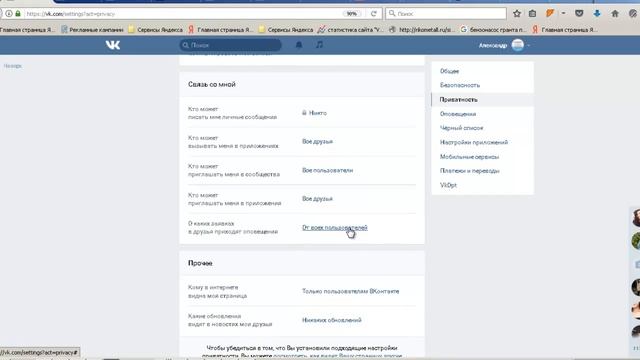640x360 pixels.
Task: Open Все друзья for app invites
Action: click(x=317, y=199)
